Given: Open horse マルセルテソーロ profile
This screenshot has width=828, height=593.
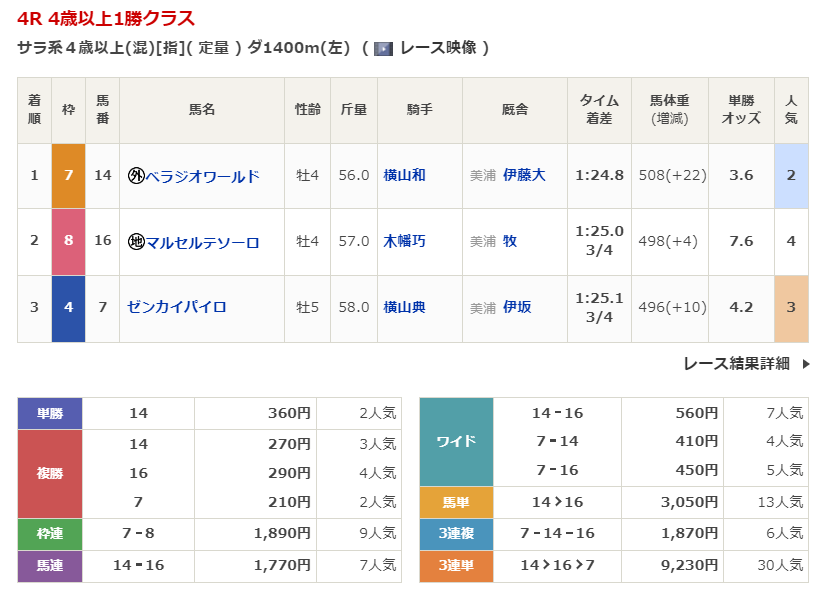Looking at the screenshot, I should pos(202,242).
